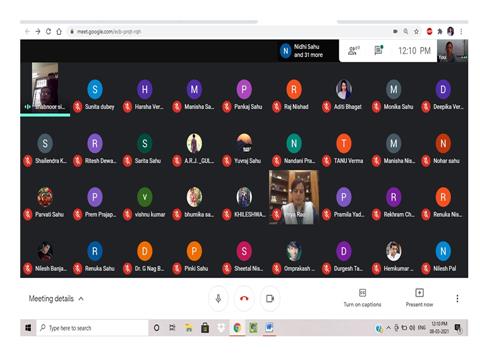The height and width of the screenshot is (360, 480).
Task: Toggle the camera button
Action: (270, 298)
